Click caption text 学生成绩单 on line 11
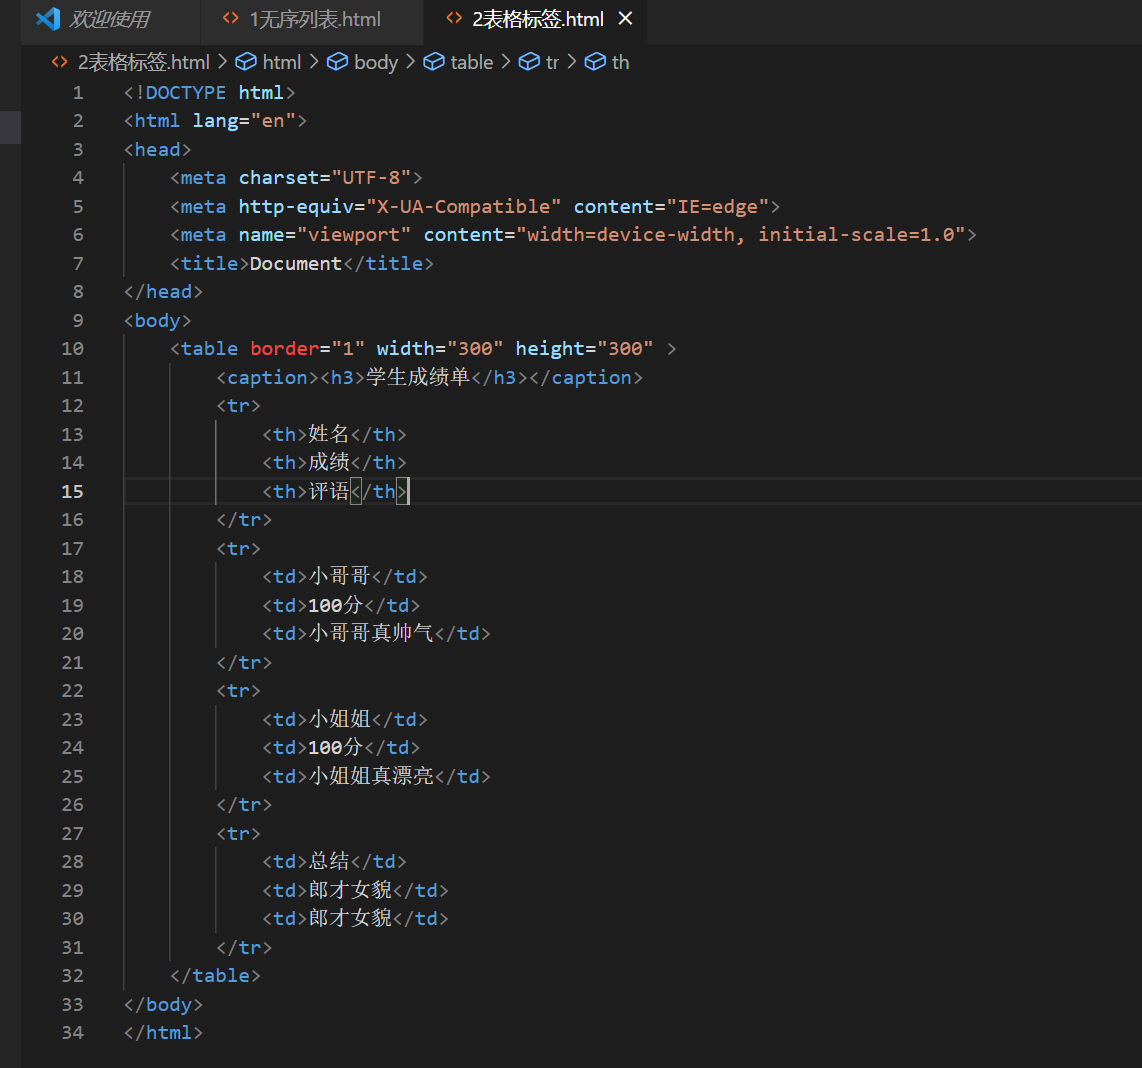The image size is (1142, 1068). click(x=417, y=377)
